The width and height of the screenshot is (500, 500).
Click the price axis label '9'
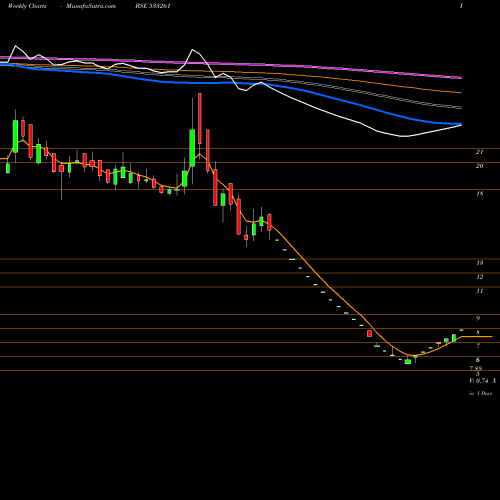tap(478, 319)
